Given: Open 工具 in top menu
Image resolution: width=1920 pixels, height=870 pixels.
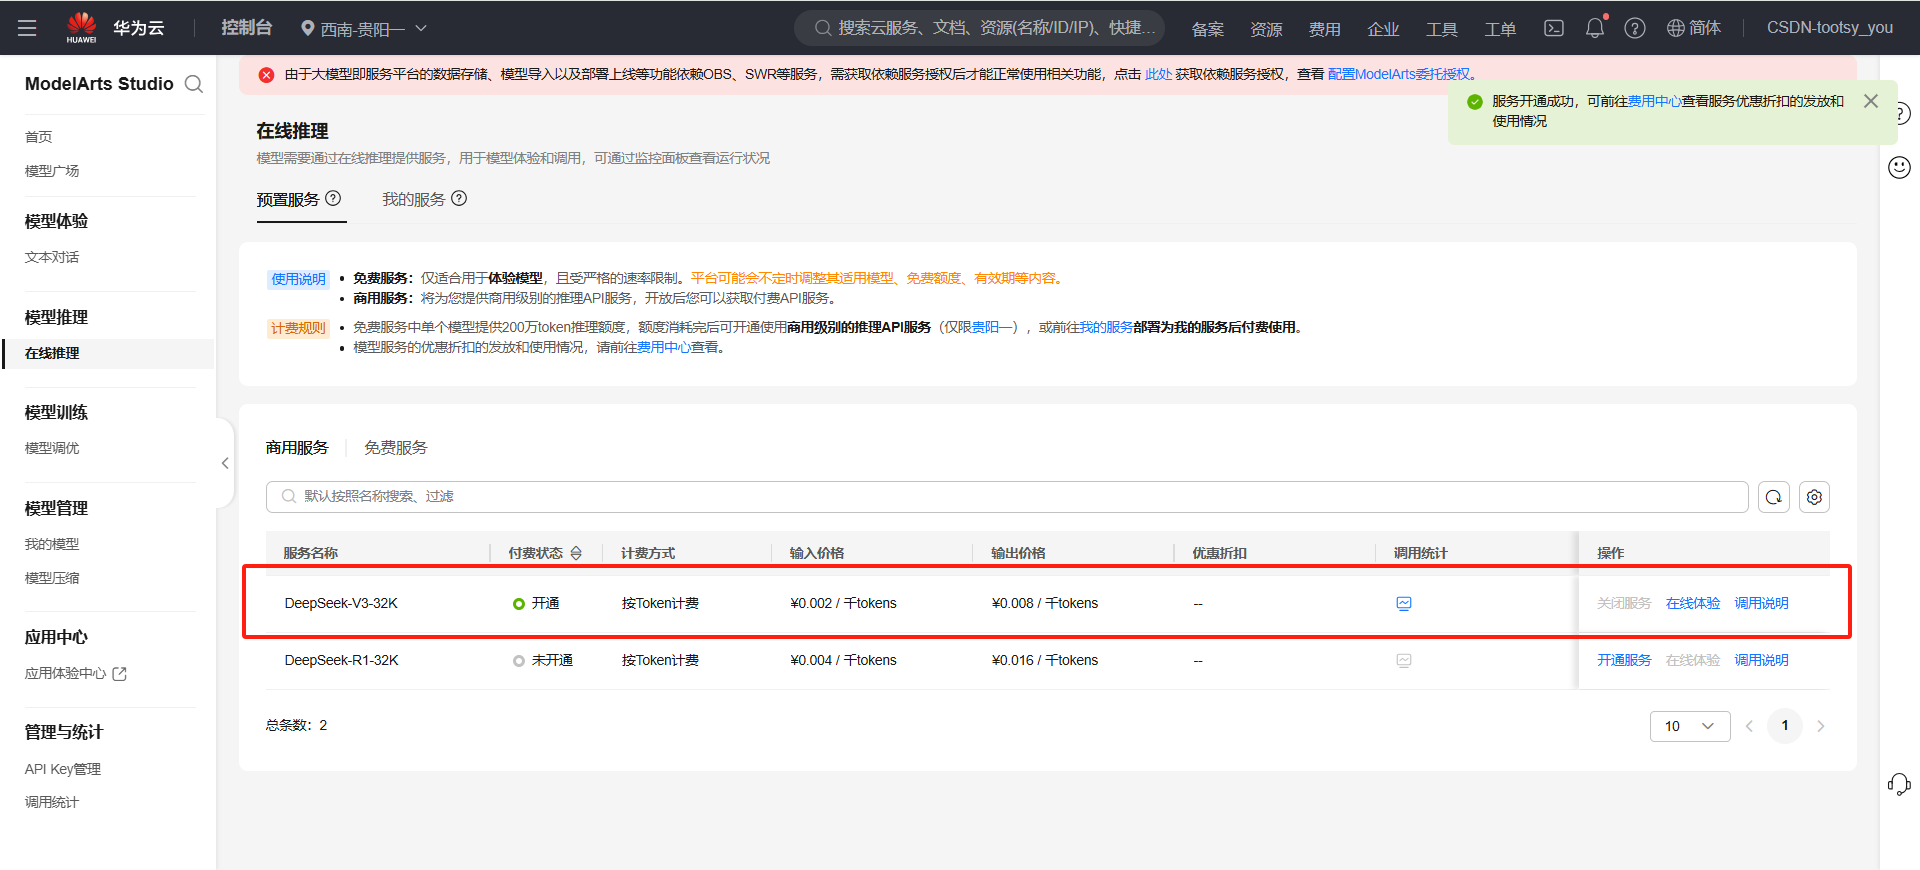Looking at the screenshot, I should point(1442,29).
